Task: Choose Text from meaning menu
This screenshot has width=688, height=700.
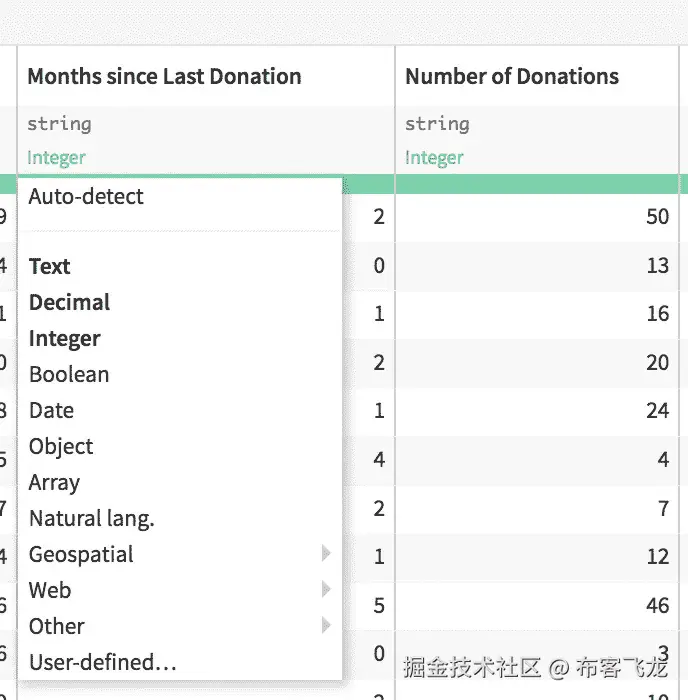Action: (x=50, y=267)
